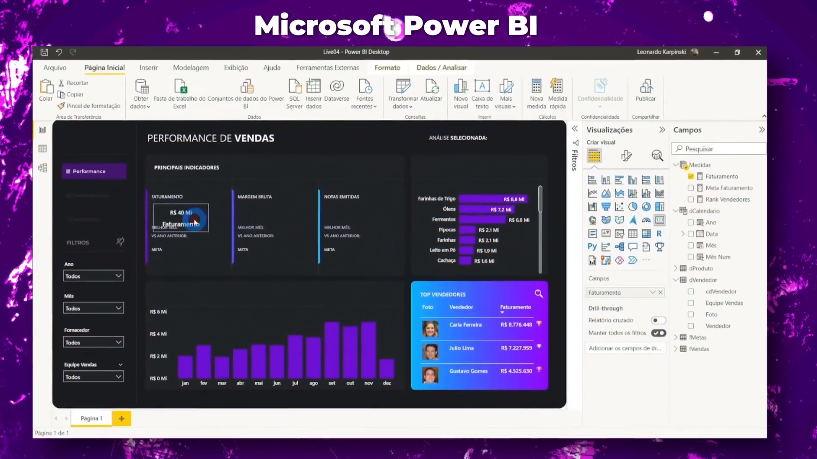
Task: Insert a Caixa de texto
Action: click(482, 88)
